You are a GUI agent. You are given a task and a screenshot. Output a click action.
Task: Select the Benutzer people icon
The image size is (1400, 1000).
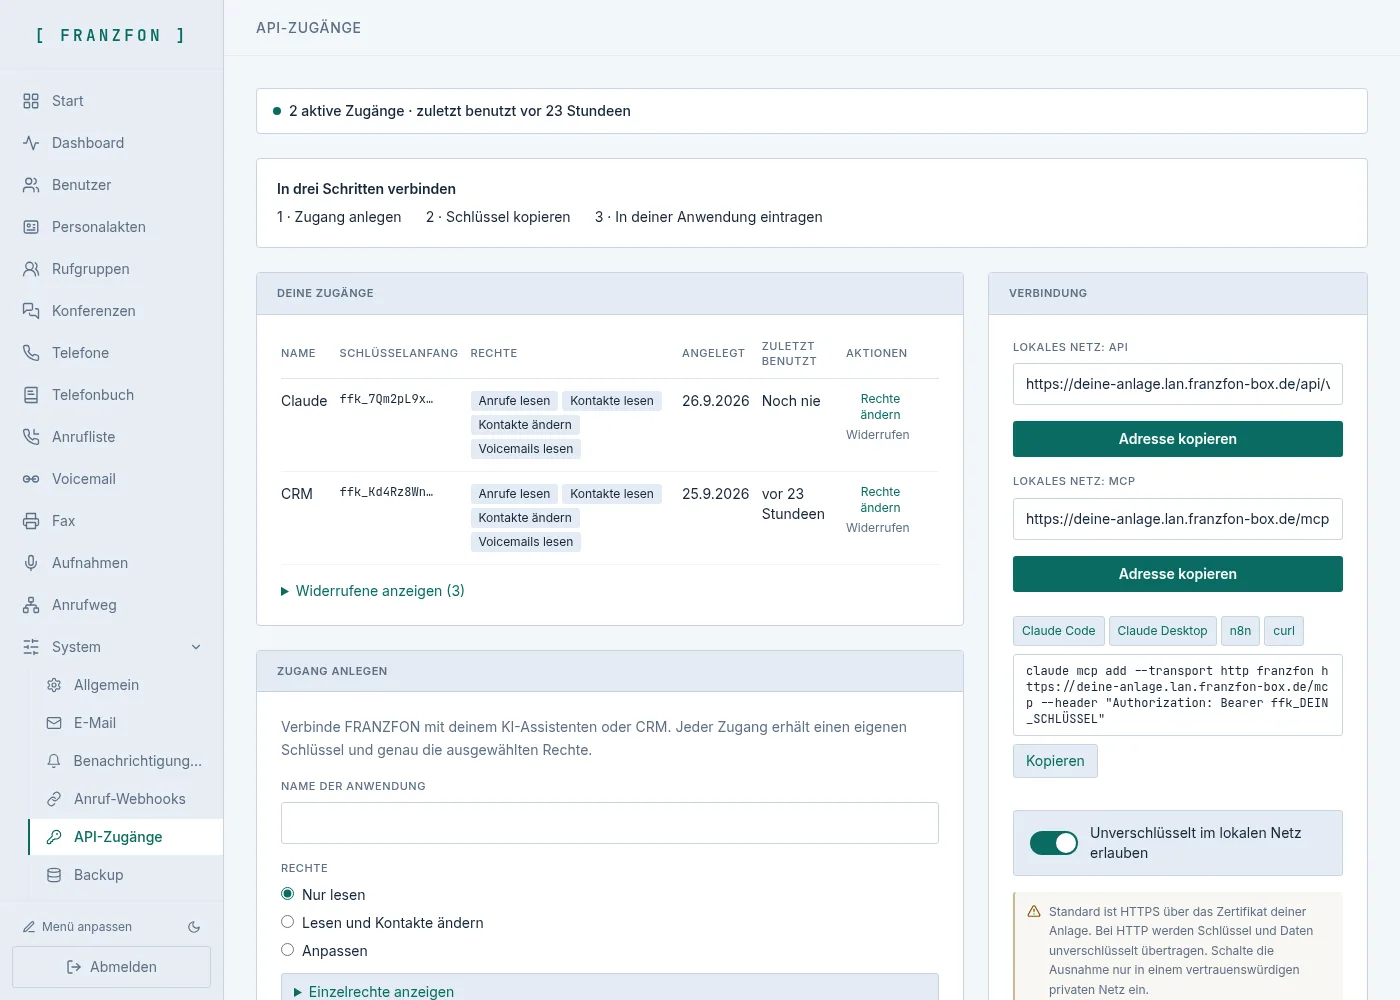[31, 185]
